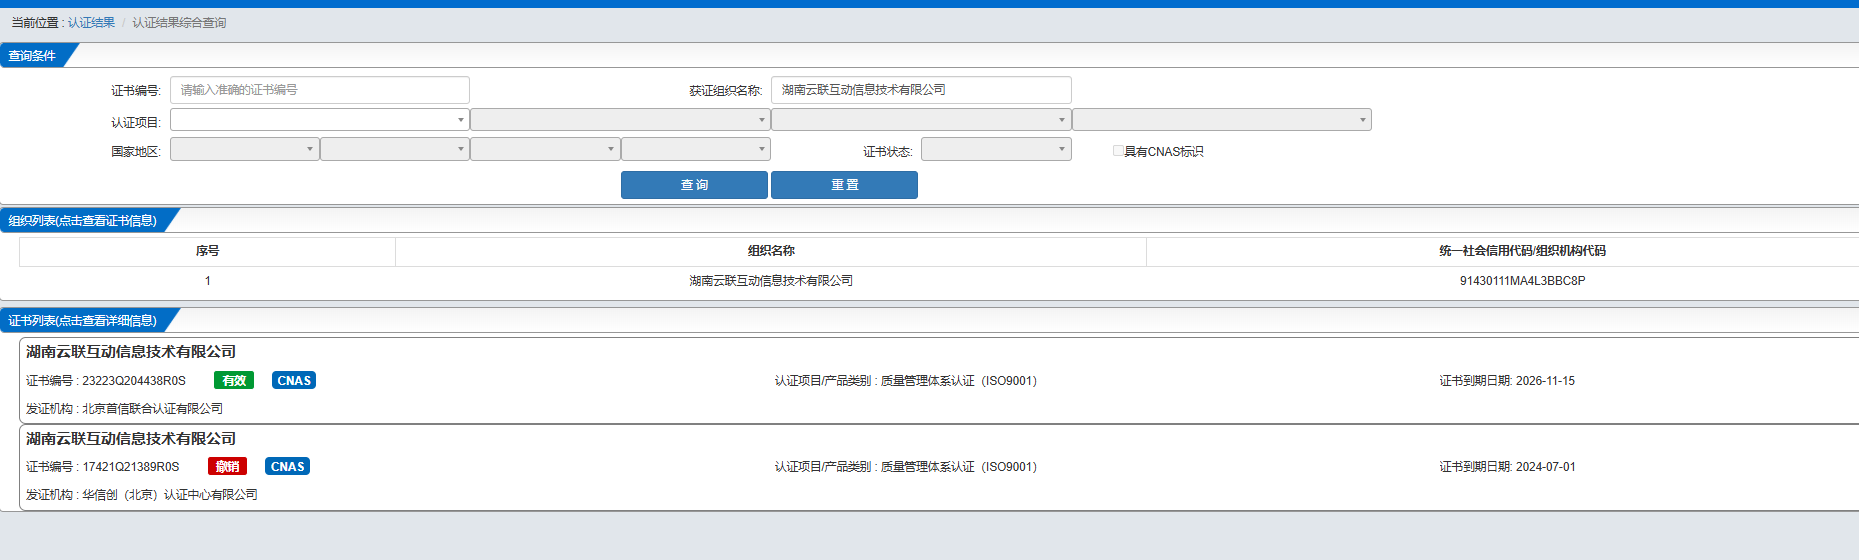Open first certificate card title 湖南云联互动信息技术有限公司
Screen dimensions: 1859x560
pos(131,352)
